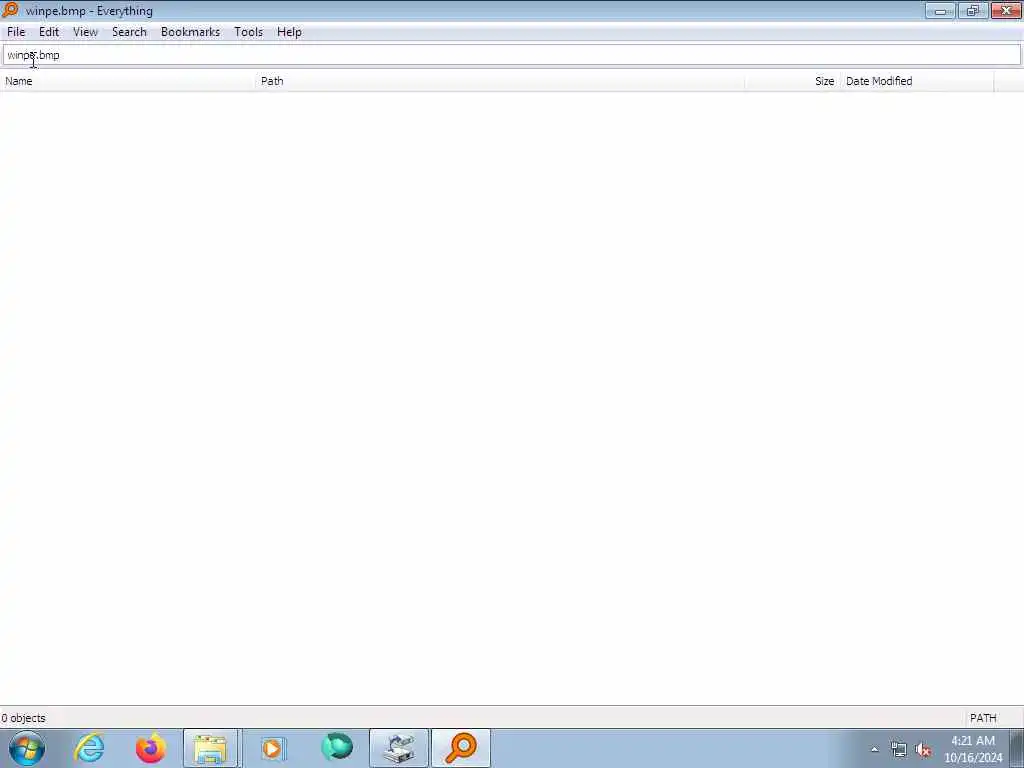
Task: Sort results by Name column
Action: [128, 82]
